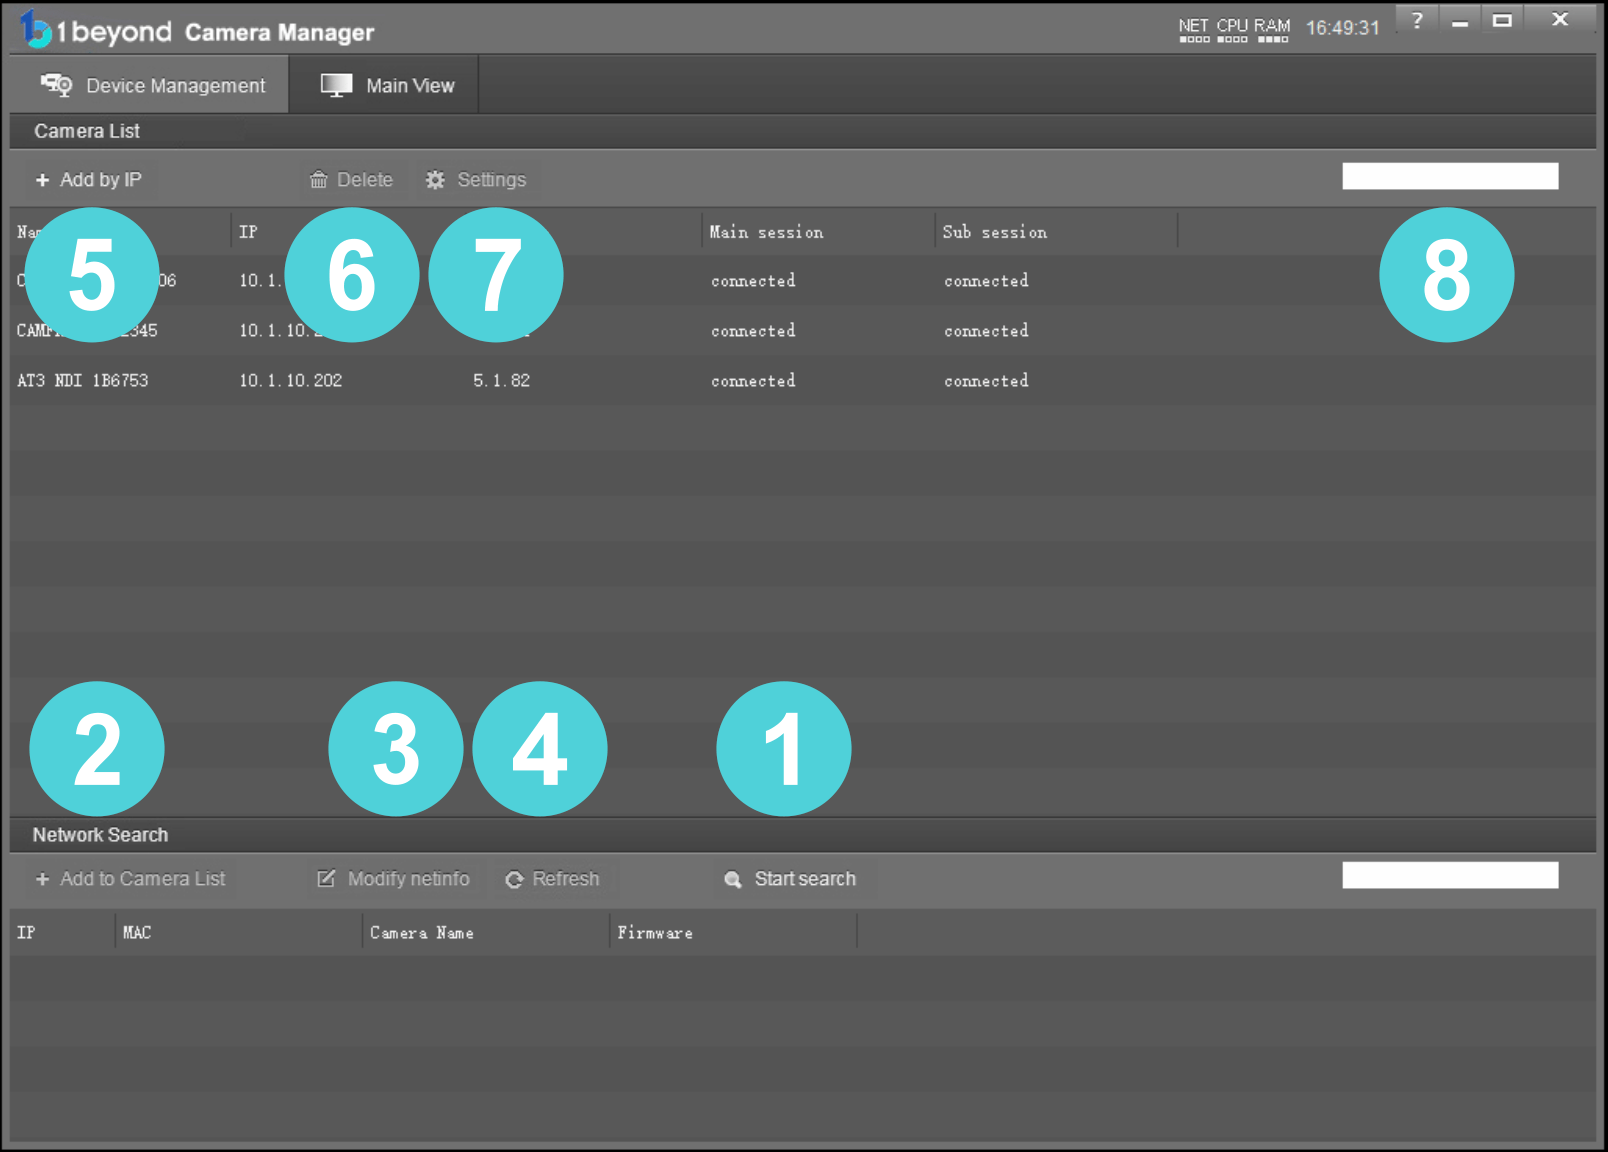The height and width of the screenshot is (1152, 1608).
Task: Click the IP address 10.1.10.202
Action: click(290, 381)
